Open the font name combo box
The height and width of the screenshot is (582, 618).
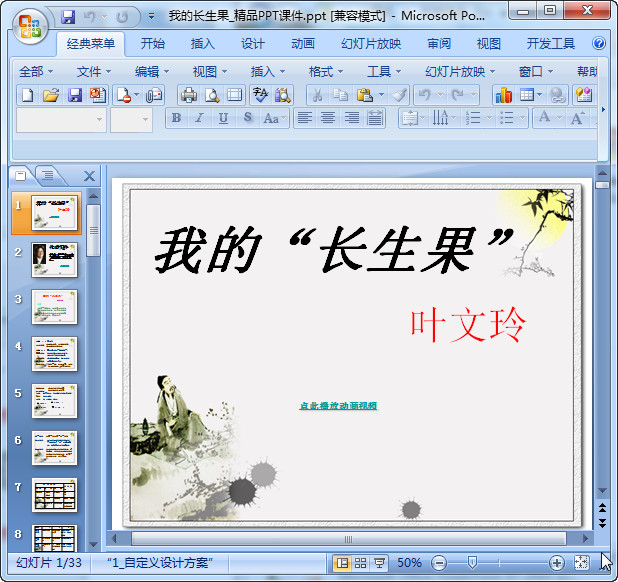click(61, 119)
